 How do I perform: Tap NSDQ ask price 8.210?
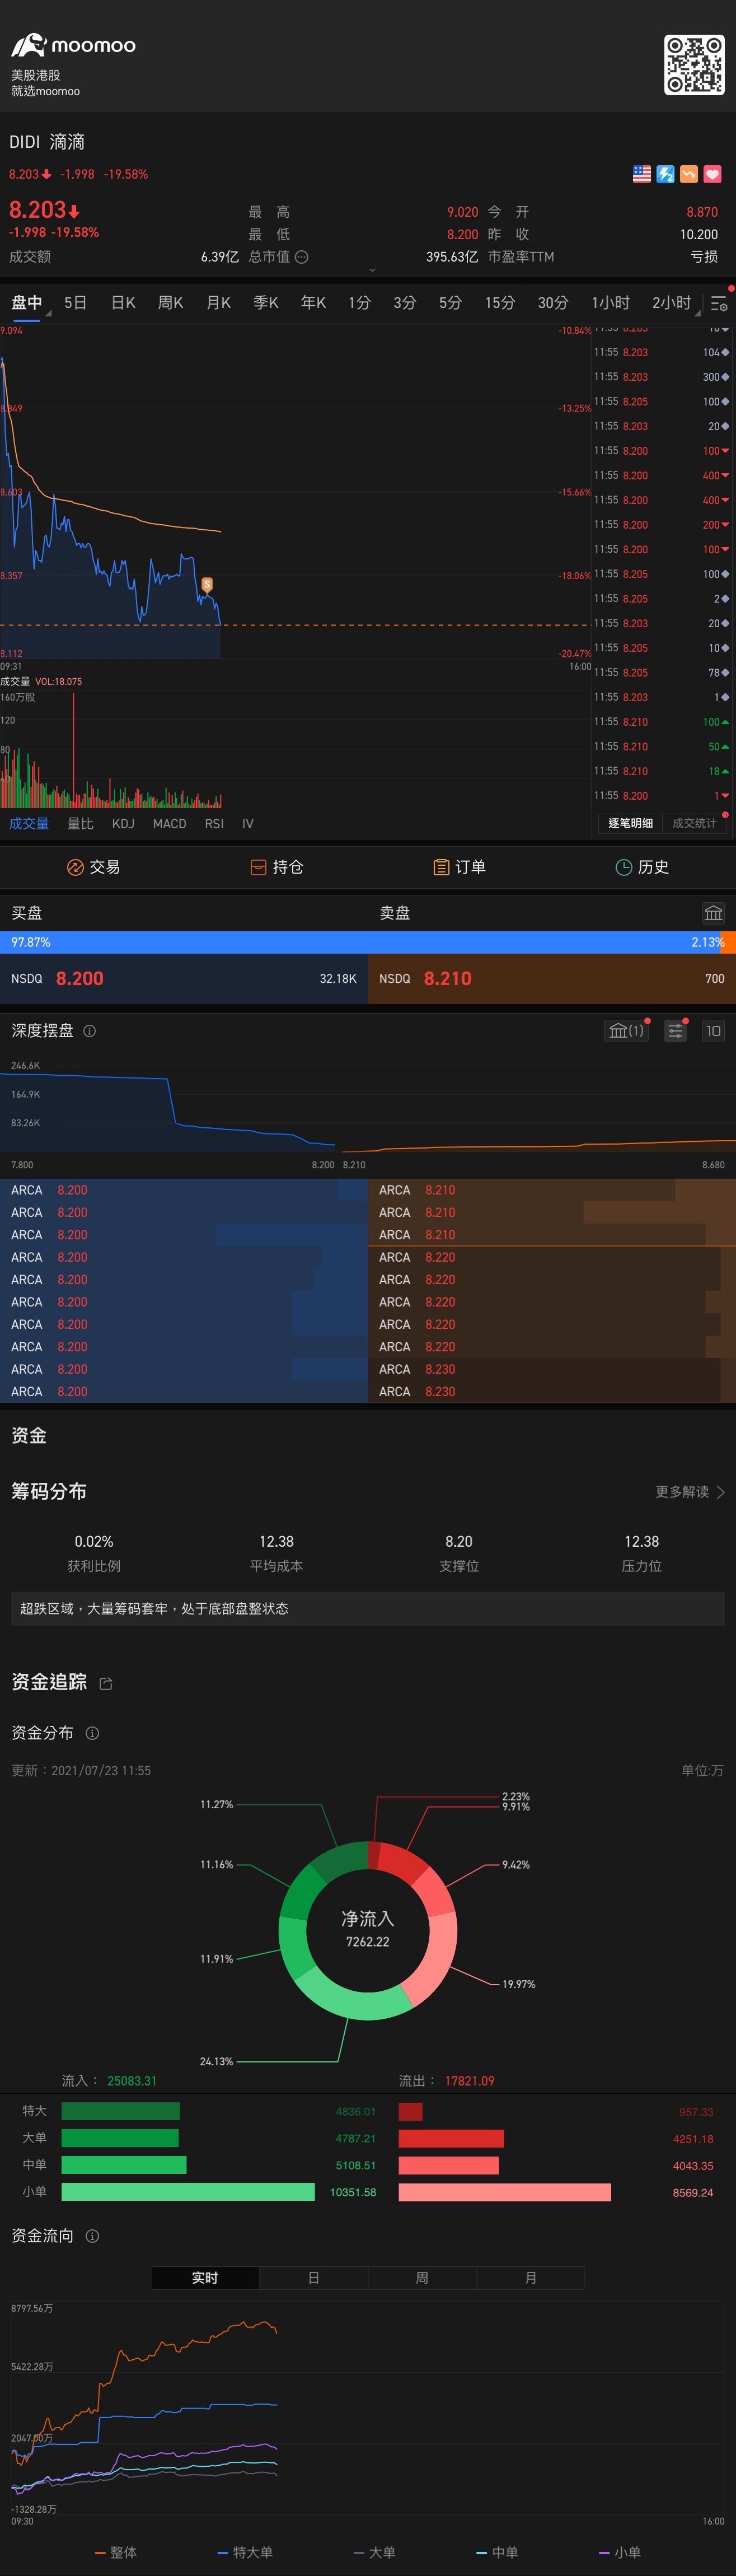coord(447,978)
